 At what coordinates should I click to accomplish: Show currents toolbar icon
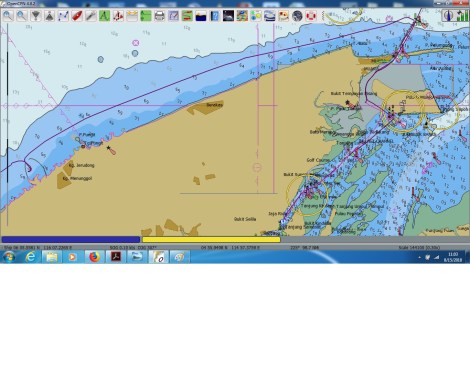[132, 16]
